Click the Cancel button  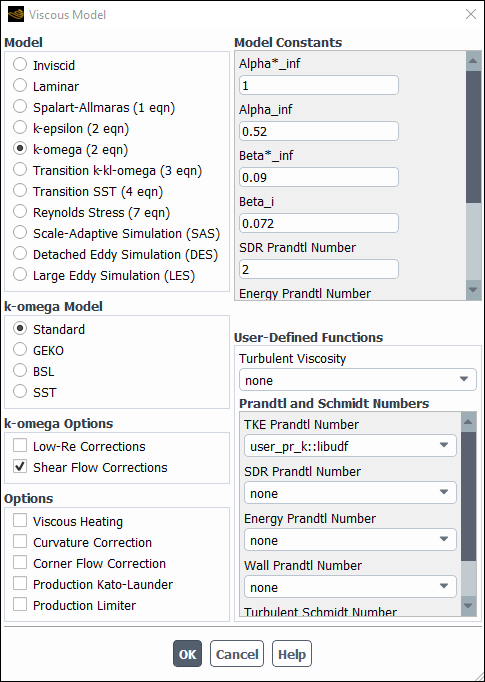tap(237, 653)
